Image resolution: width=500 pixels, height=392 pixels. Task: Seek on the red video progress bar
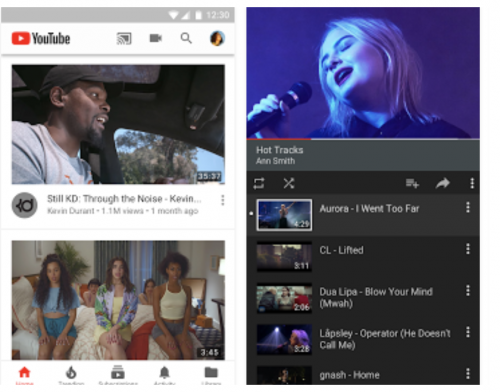[363, 138]
